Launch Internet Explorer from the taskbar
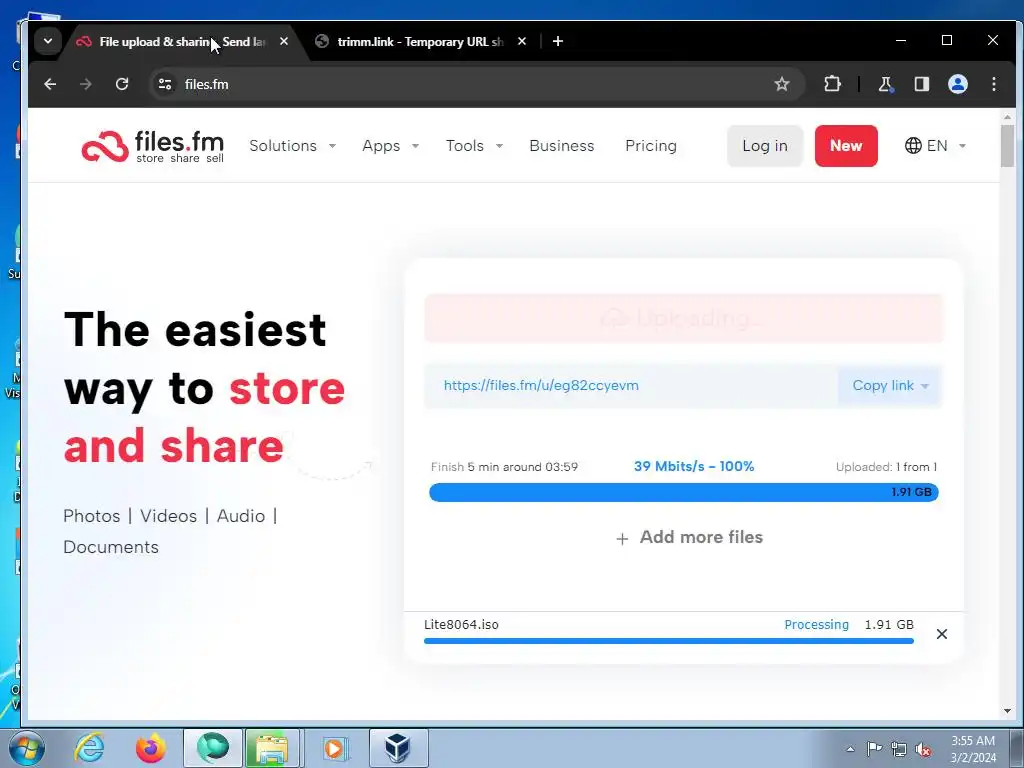The width and height of the screenshot is (1024, 768). [x=89, y=748]
